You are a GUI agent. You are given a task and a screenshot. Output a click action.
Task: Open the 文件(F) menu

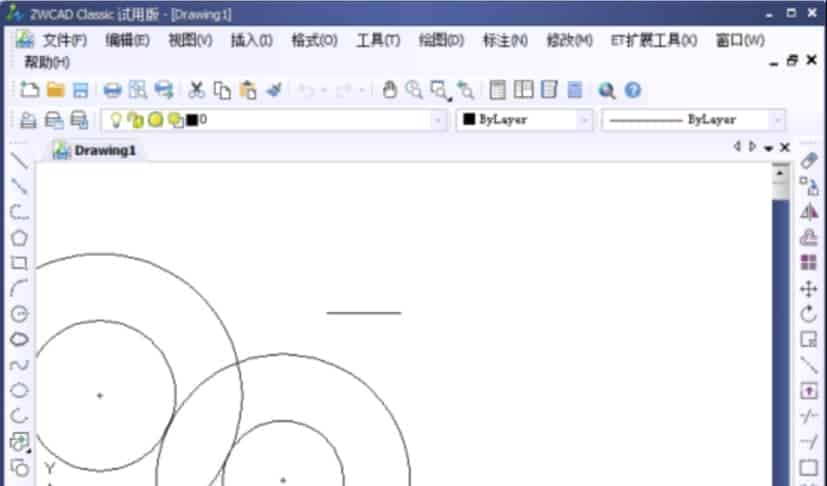[x=65, y=40]
